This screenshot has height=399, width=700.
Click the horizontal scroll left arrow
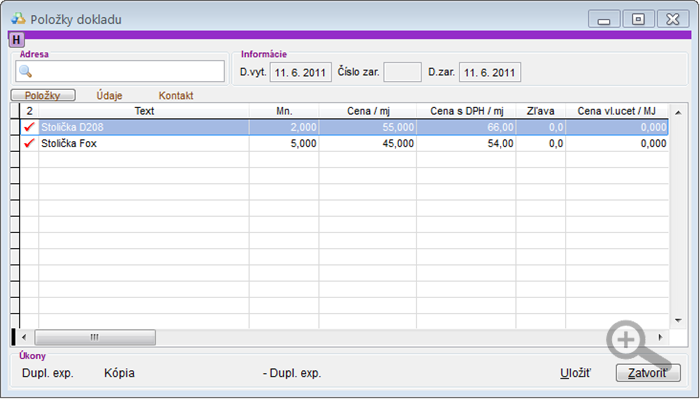[25, 337]
